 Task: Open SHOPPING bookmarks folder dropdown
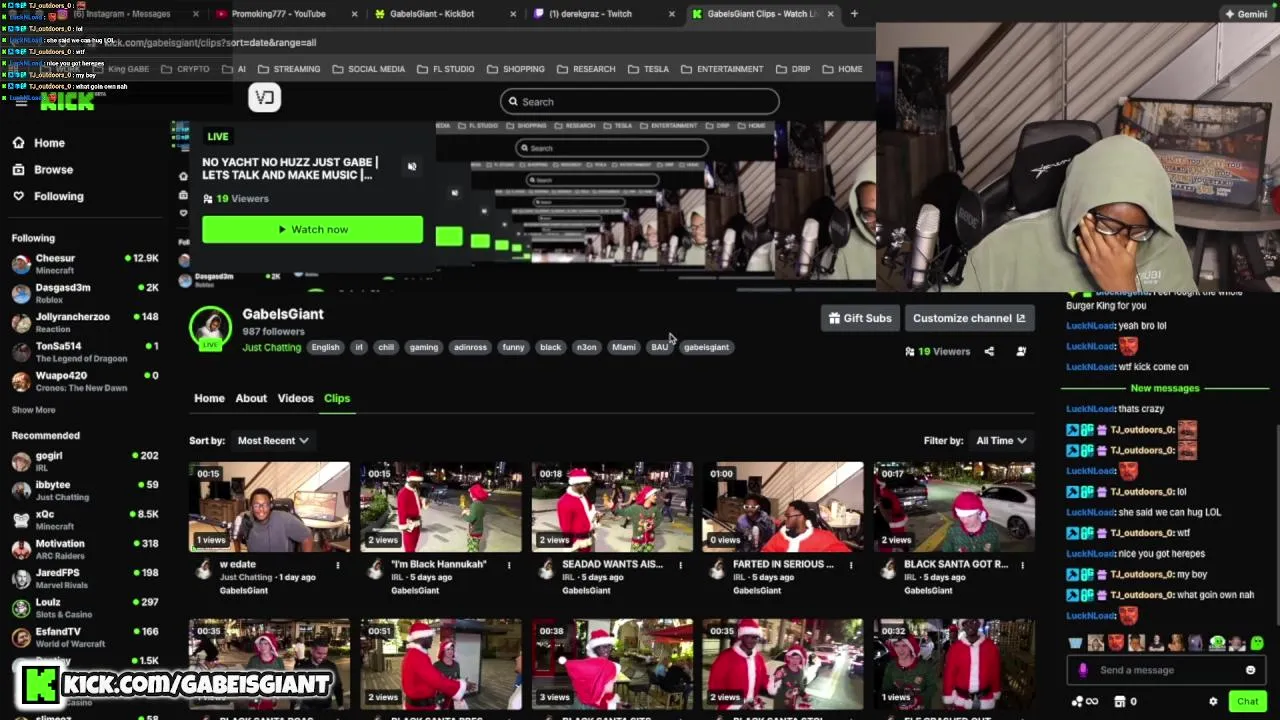[515, 69]
